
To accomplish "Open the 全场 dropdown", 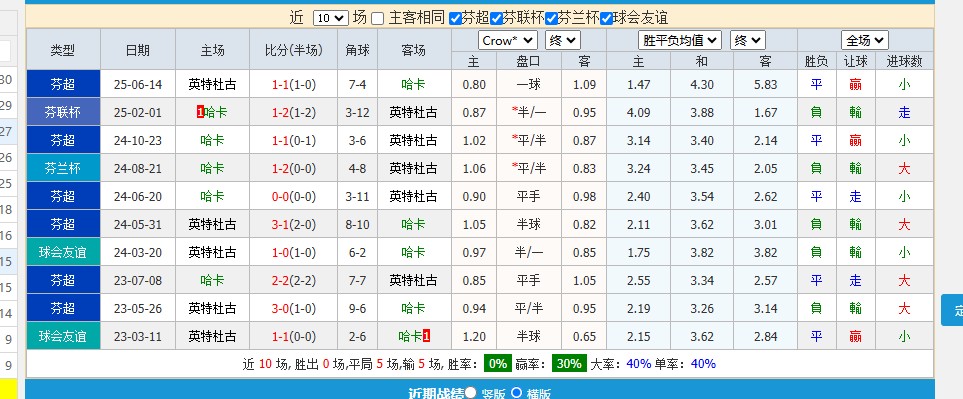I will pos(865,41).
